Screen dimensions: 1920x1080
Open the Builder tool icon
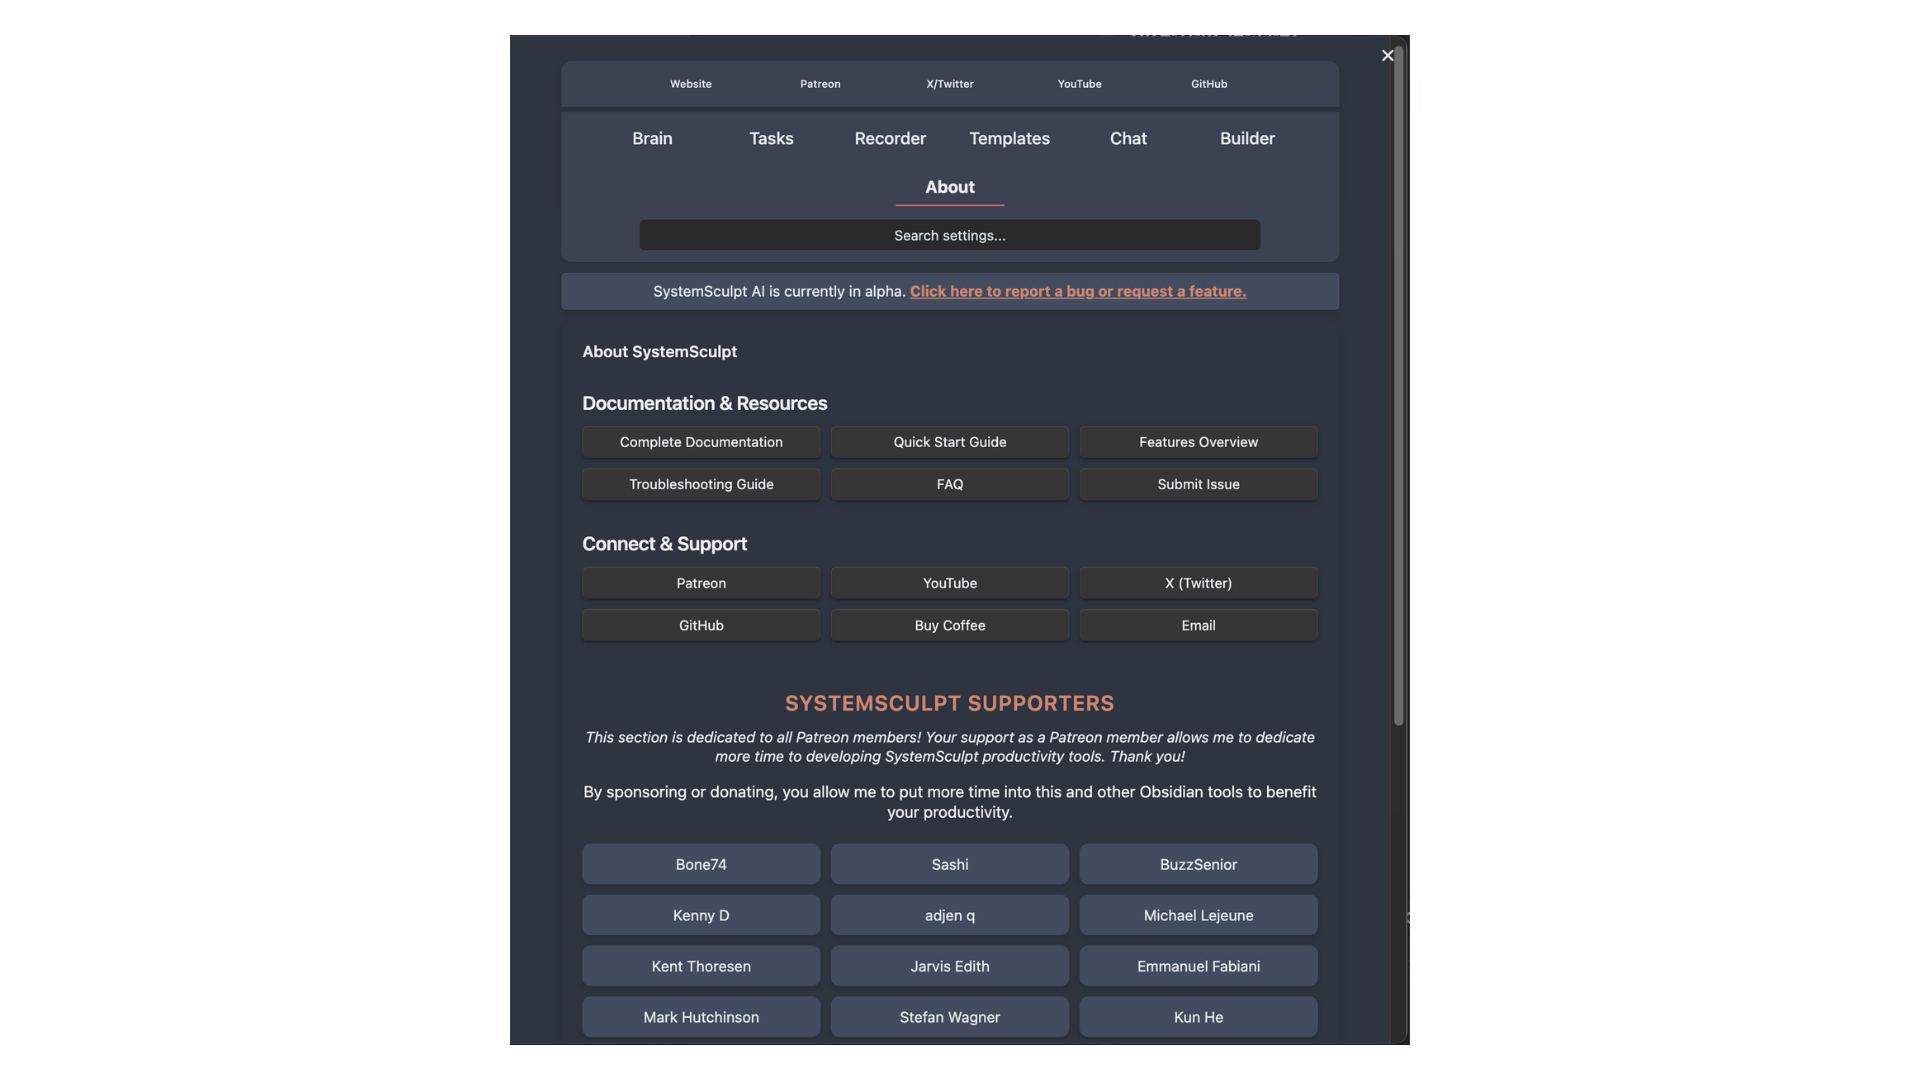click(x=1246, y=138)
